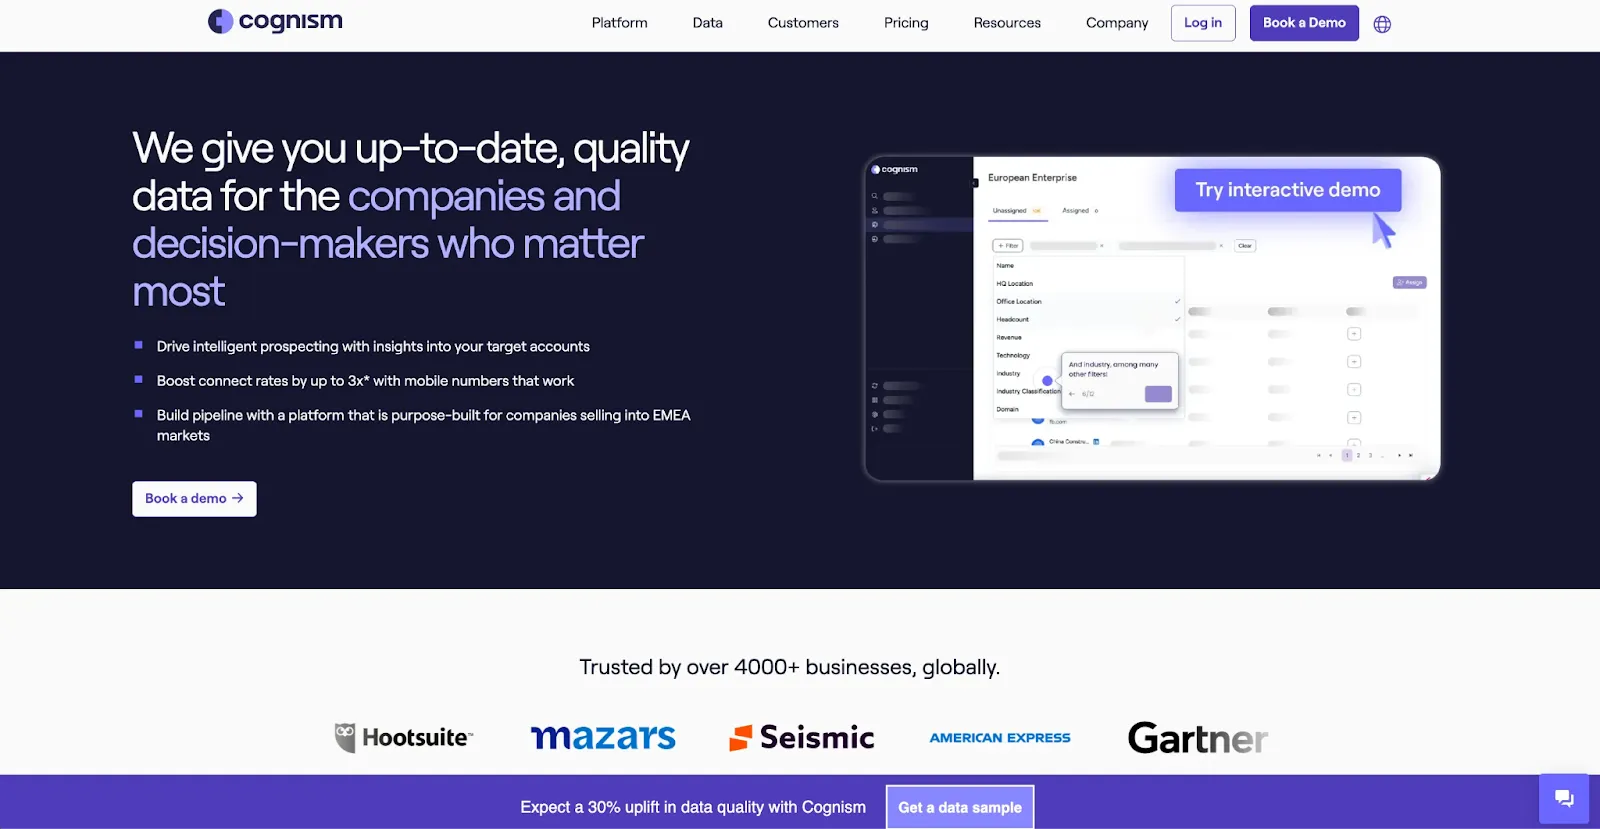The image size is (1600, 829).
Task: Click the white Book a demo button
Action: click(x=194, y=499)
